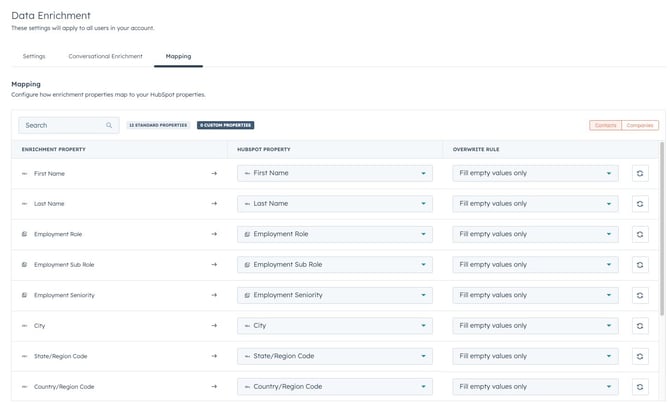
Task: Open the City HubSpot property dropdown
Action: [334, 326]
